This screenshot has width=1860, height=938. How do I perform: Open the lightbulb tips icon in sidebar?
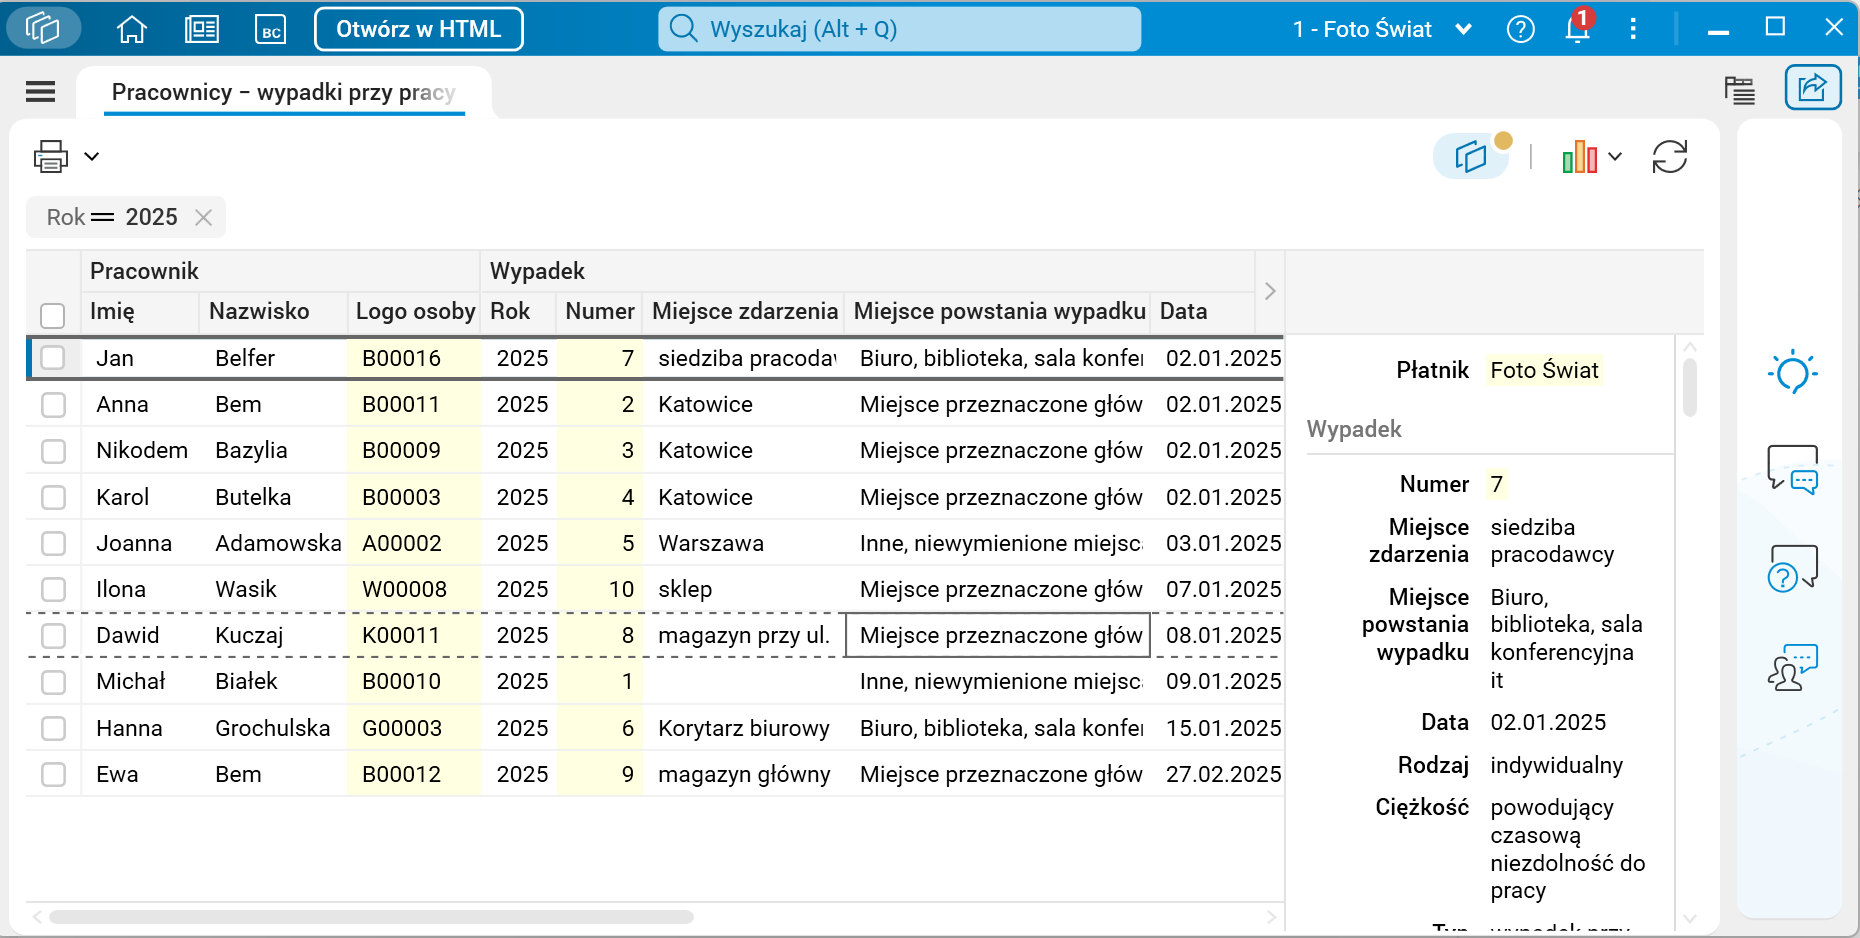pyautogui.click(x=1792, y=373)
